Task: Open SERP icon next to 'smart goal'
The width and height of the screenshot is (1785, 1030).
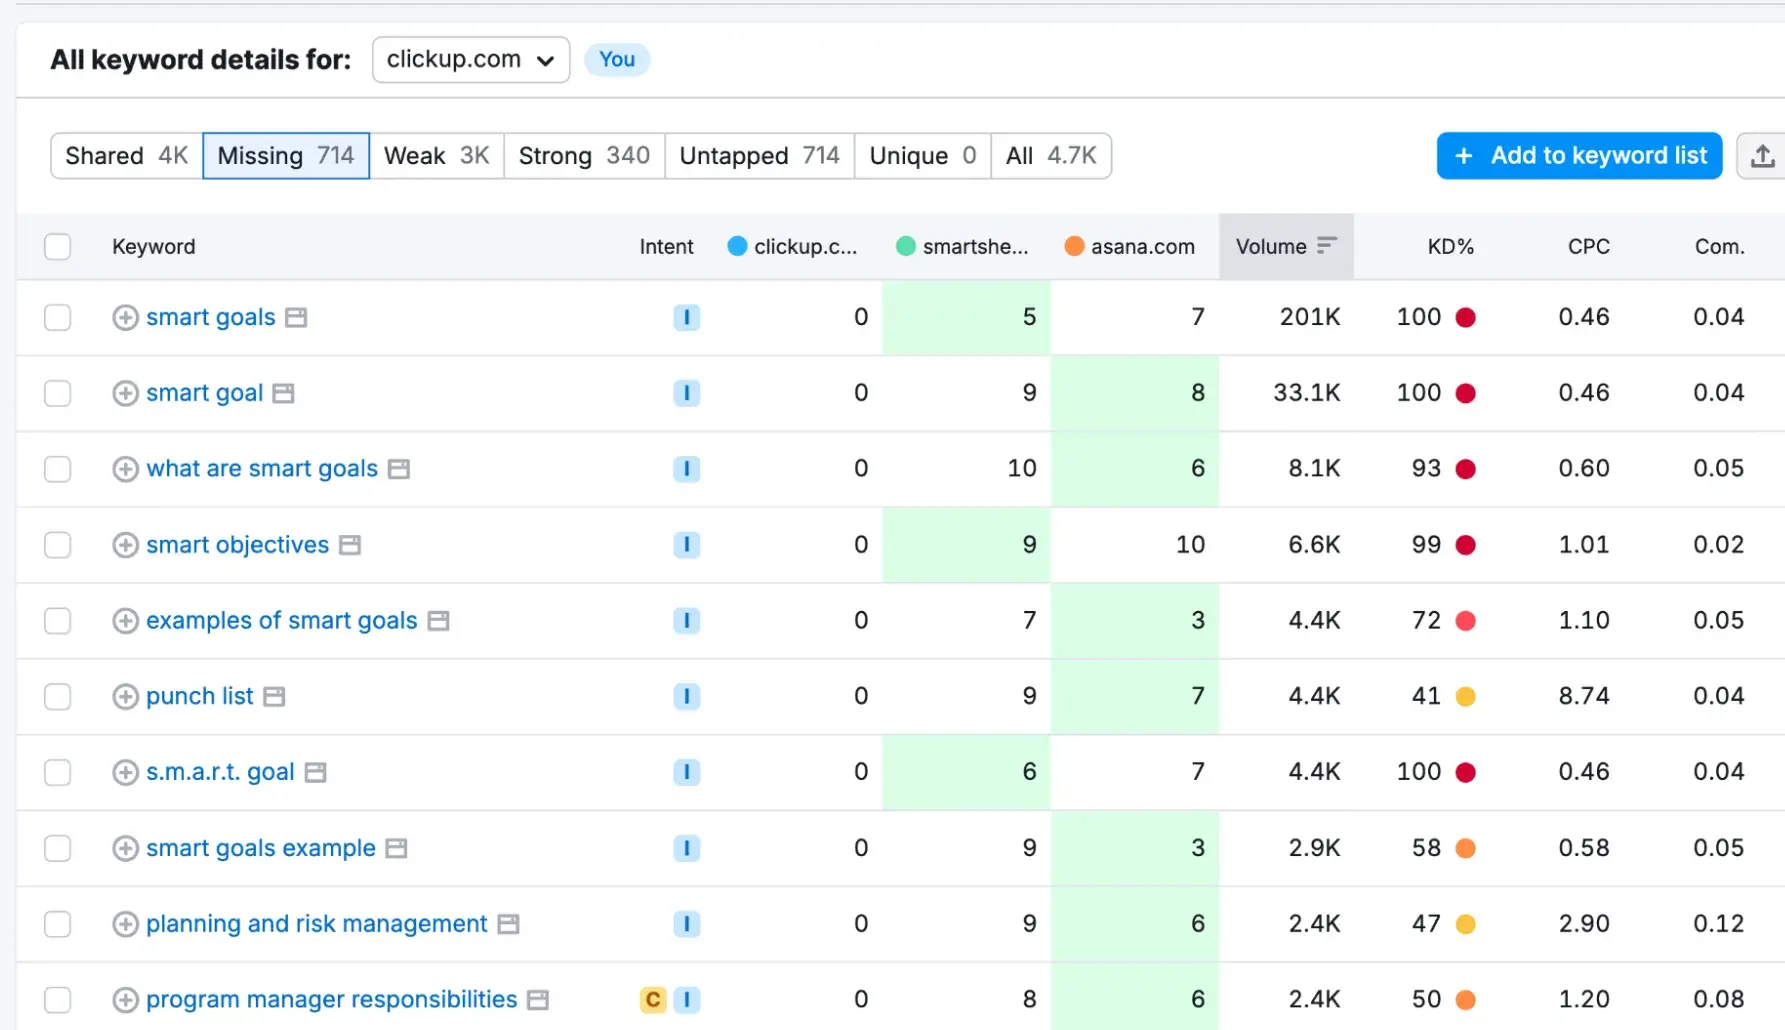Action: (x=284, y=394)
